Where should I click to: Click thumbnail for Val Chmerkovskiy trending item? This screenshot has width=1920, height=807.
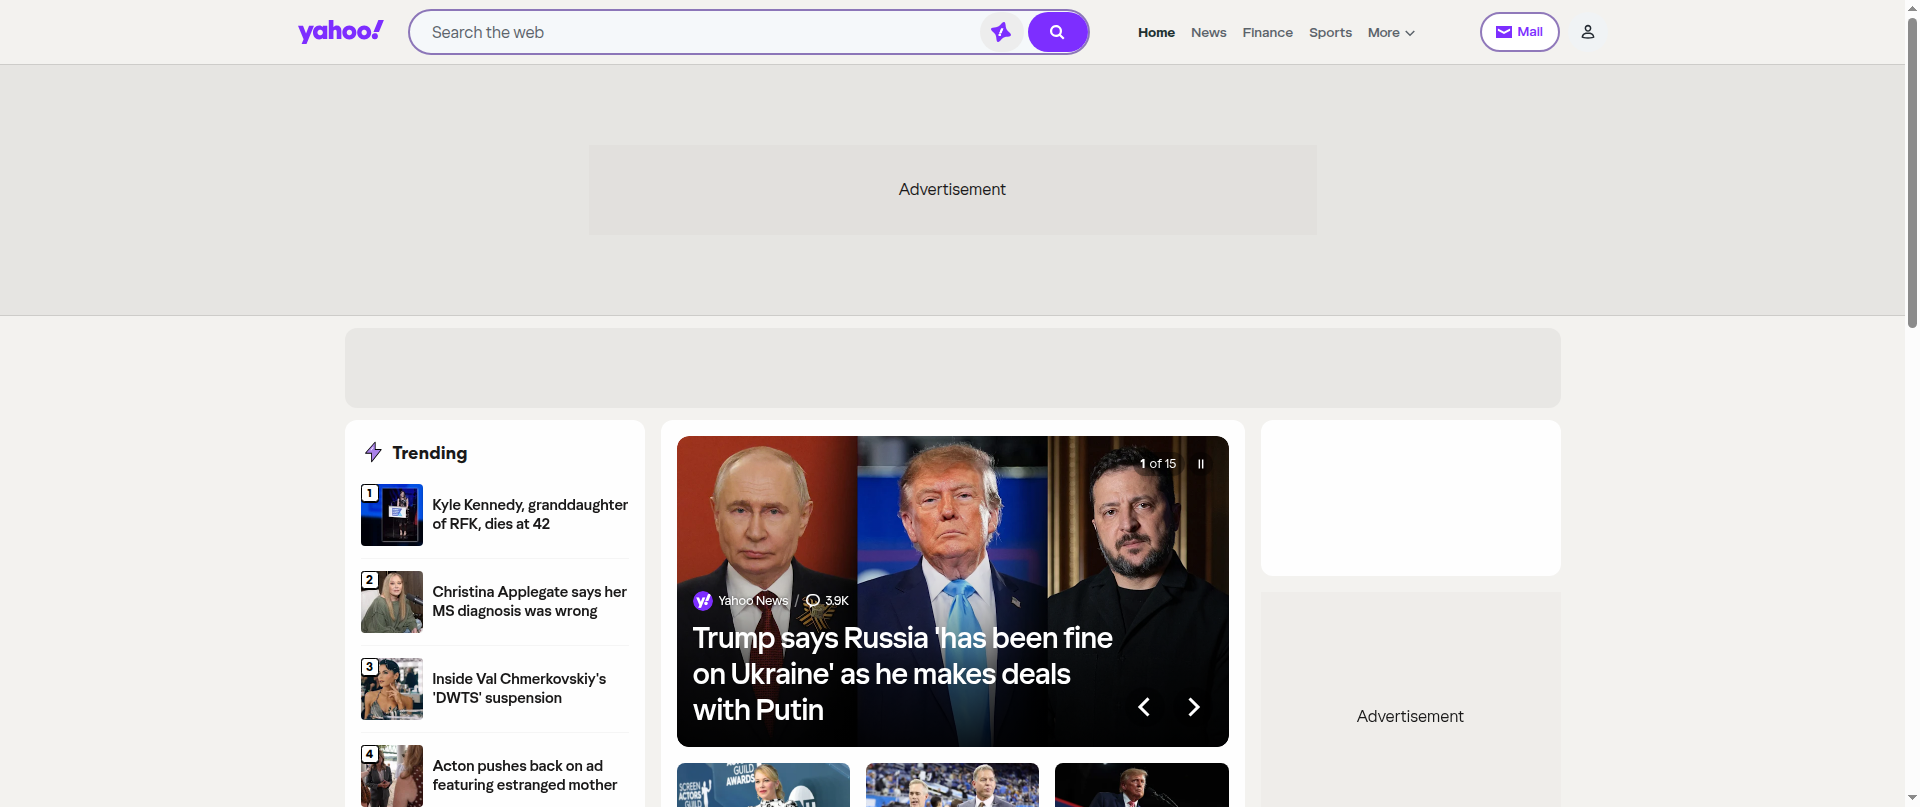[392, 689]
